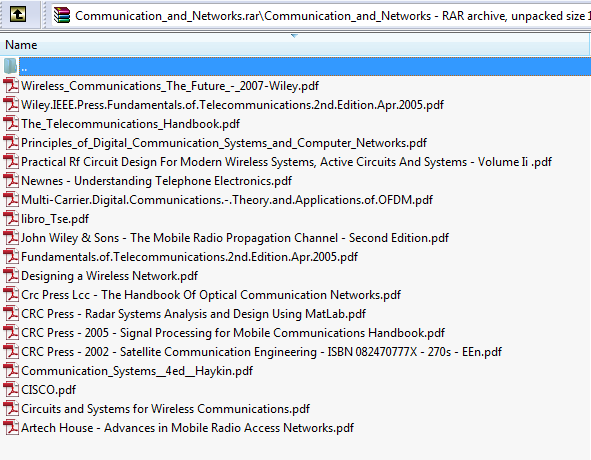The image size is (591, 460).
Task: Select Communication_Systems__4ed__Haykin.pdf
Action: [x=137, y=371]
